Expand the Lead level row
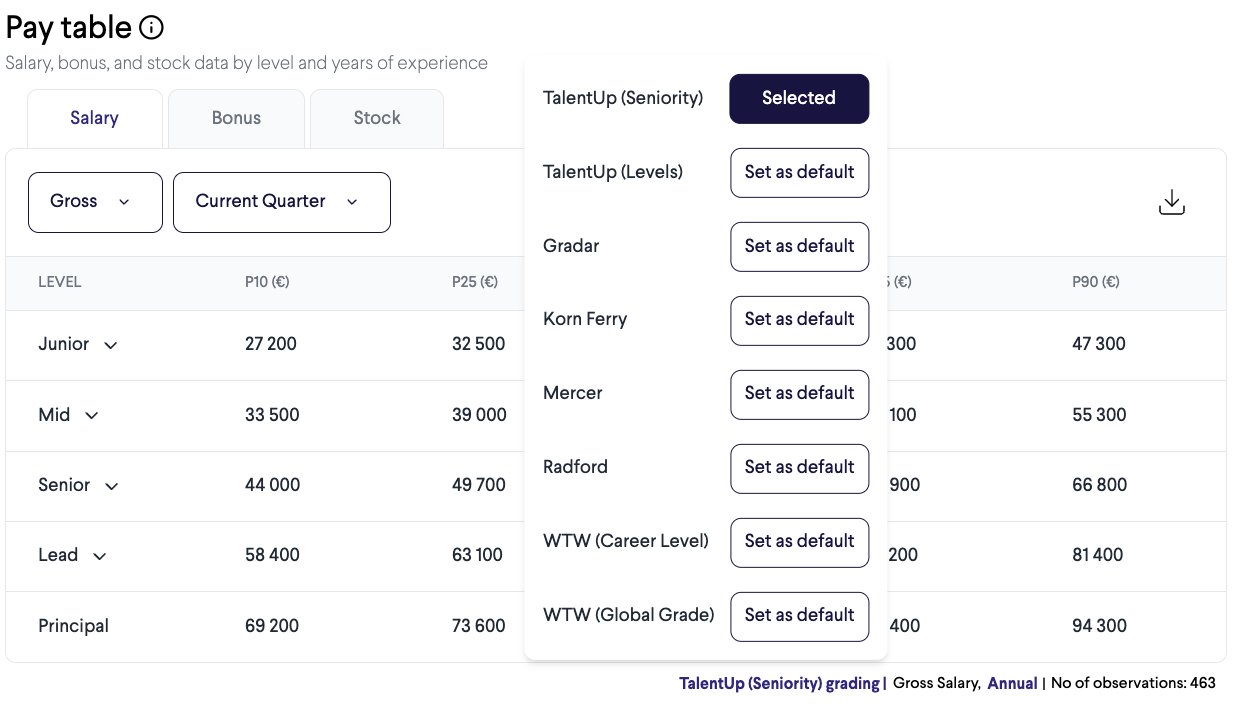The height and width of the screenshot is (710, 1240). pos(100,556)
